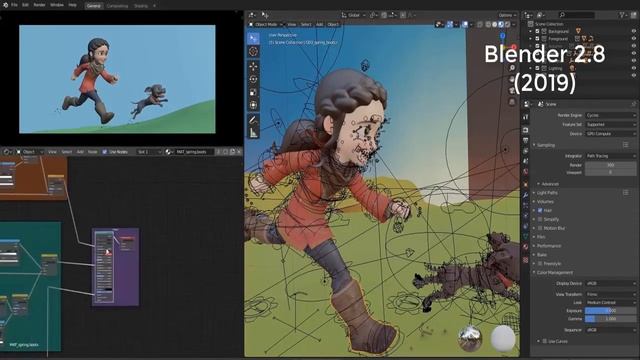Open viewport Add menu
The image size is (640, 360).
point(320,24)
